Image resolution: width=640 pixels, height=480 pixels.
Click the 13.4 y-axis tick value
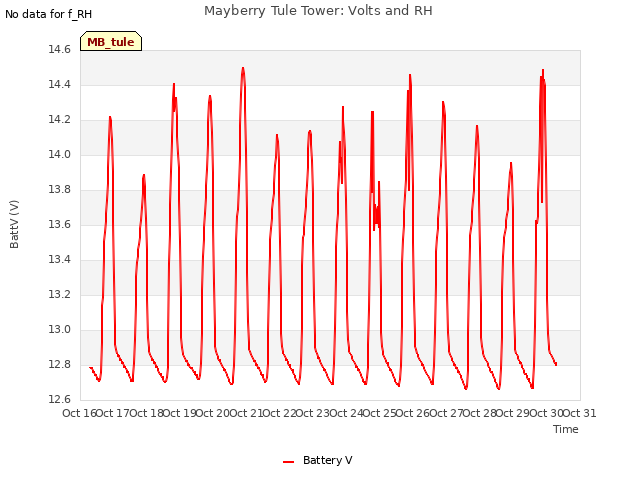click(60, 260)
